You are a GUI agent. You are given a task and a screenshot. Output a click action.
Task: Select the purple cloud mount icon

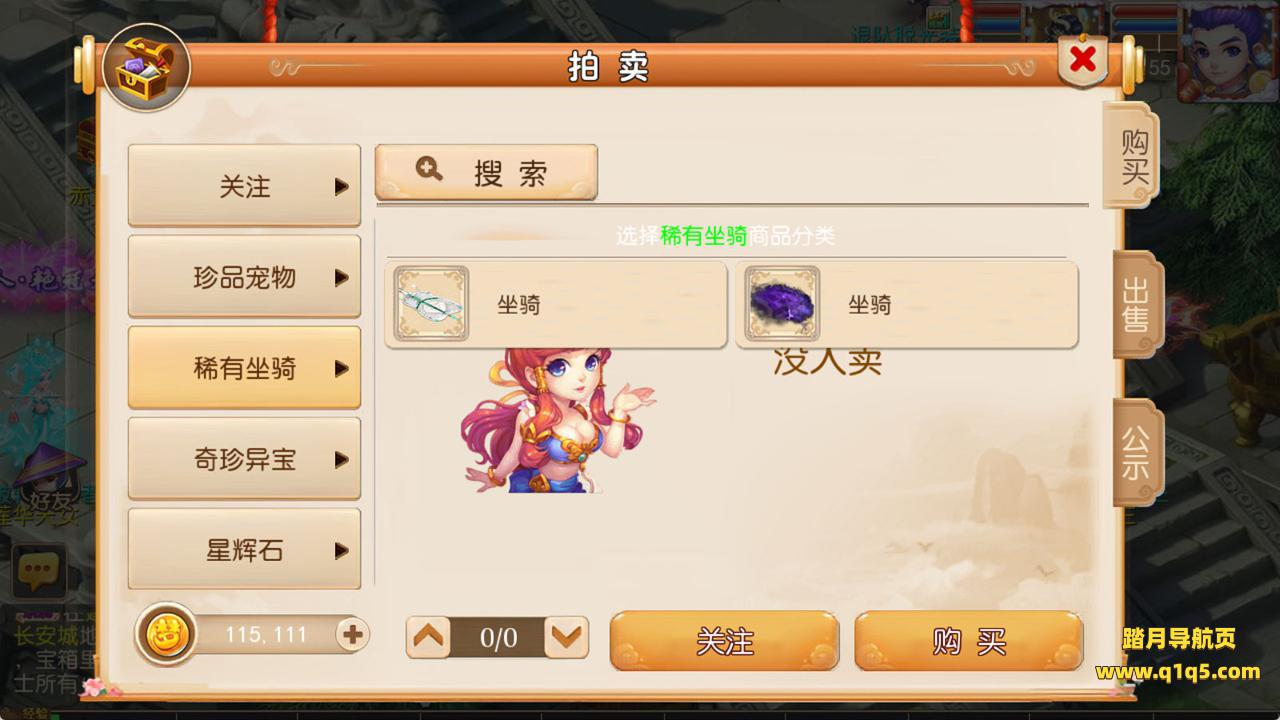[782, 304]
